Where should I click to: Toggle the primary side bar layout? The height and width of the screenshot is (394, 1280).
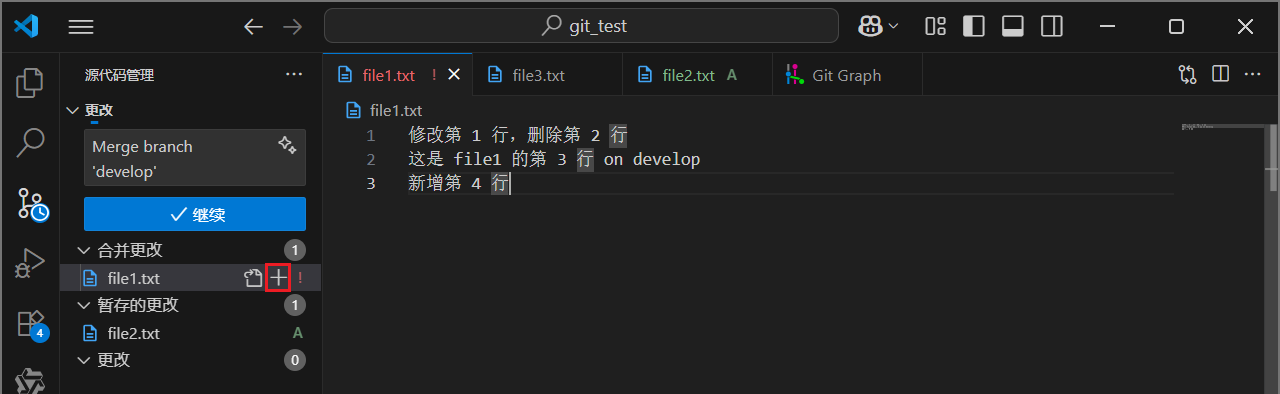pos(974,26)
